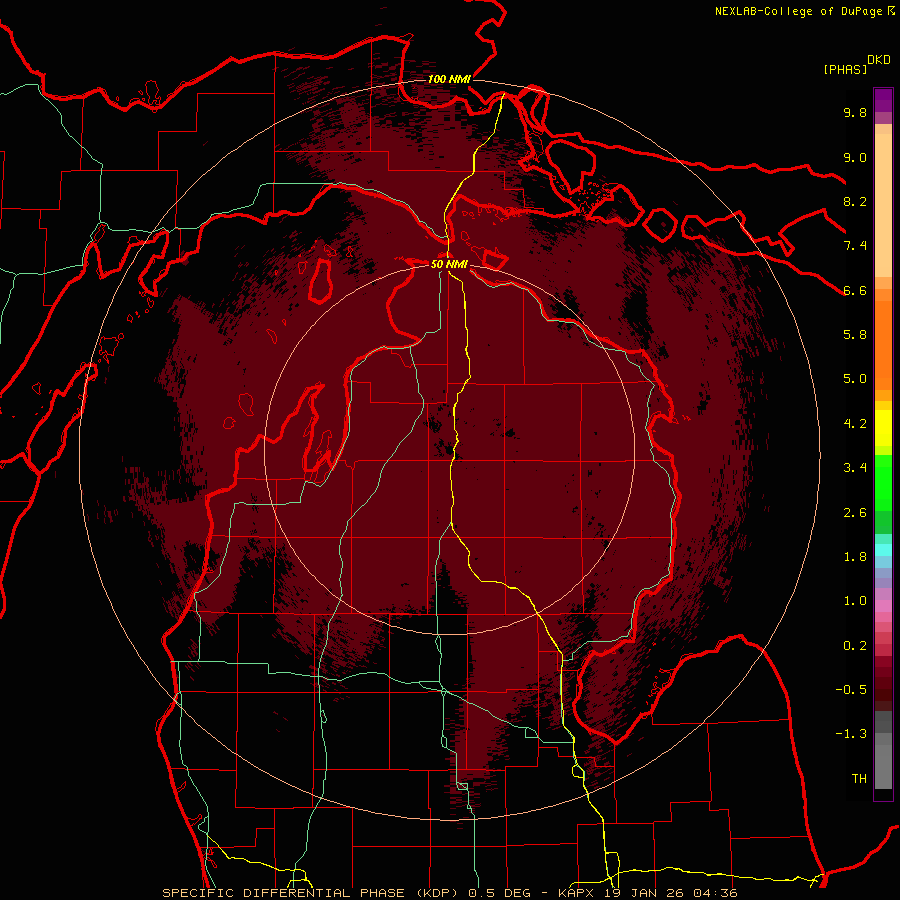Click the 9.0 value on color scale
Viewport: 900px width, 900px height.
pos(855,157)
